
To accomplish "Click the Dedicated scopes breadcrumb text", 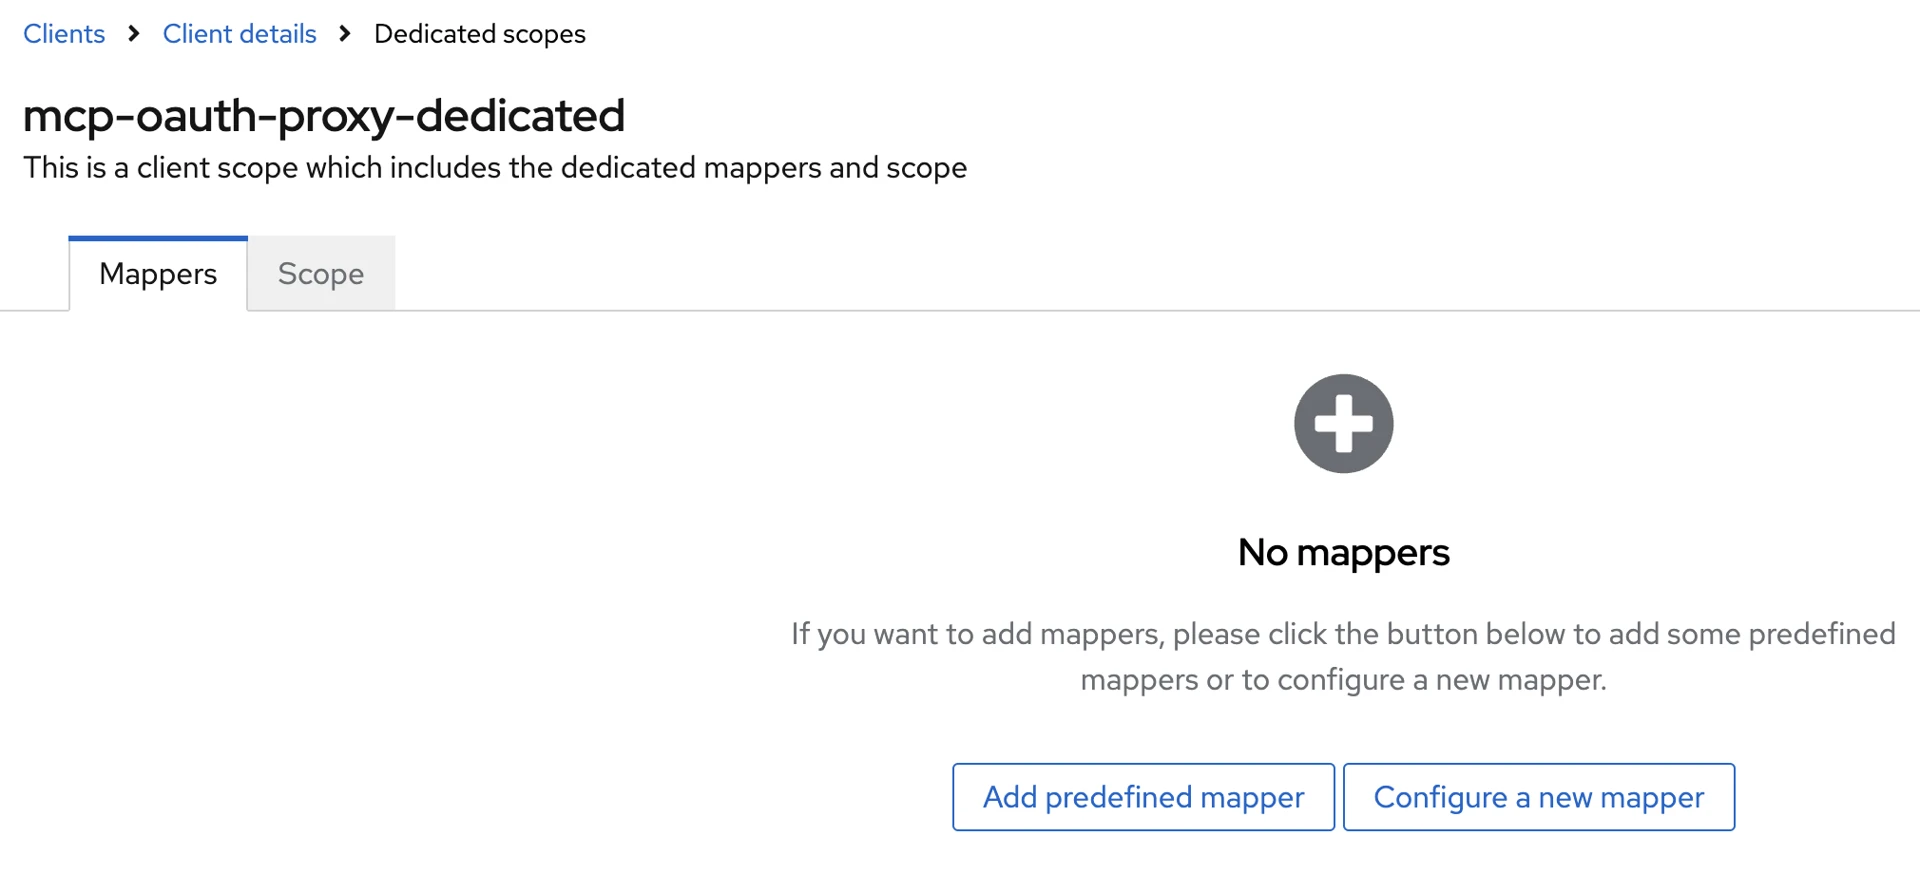I will tap(479, 33).
